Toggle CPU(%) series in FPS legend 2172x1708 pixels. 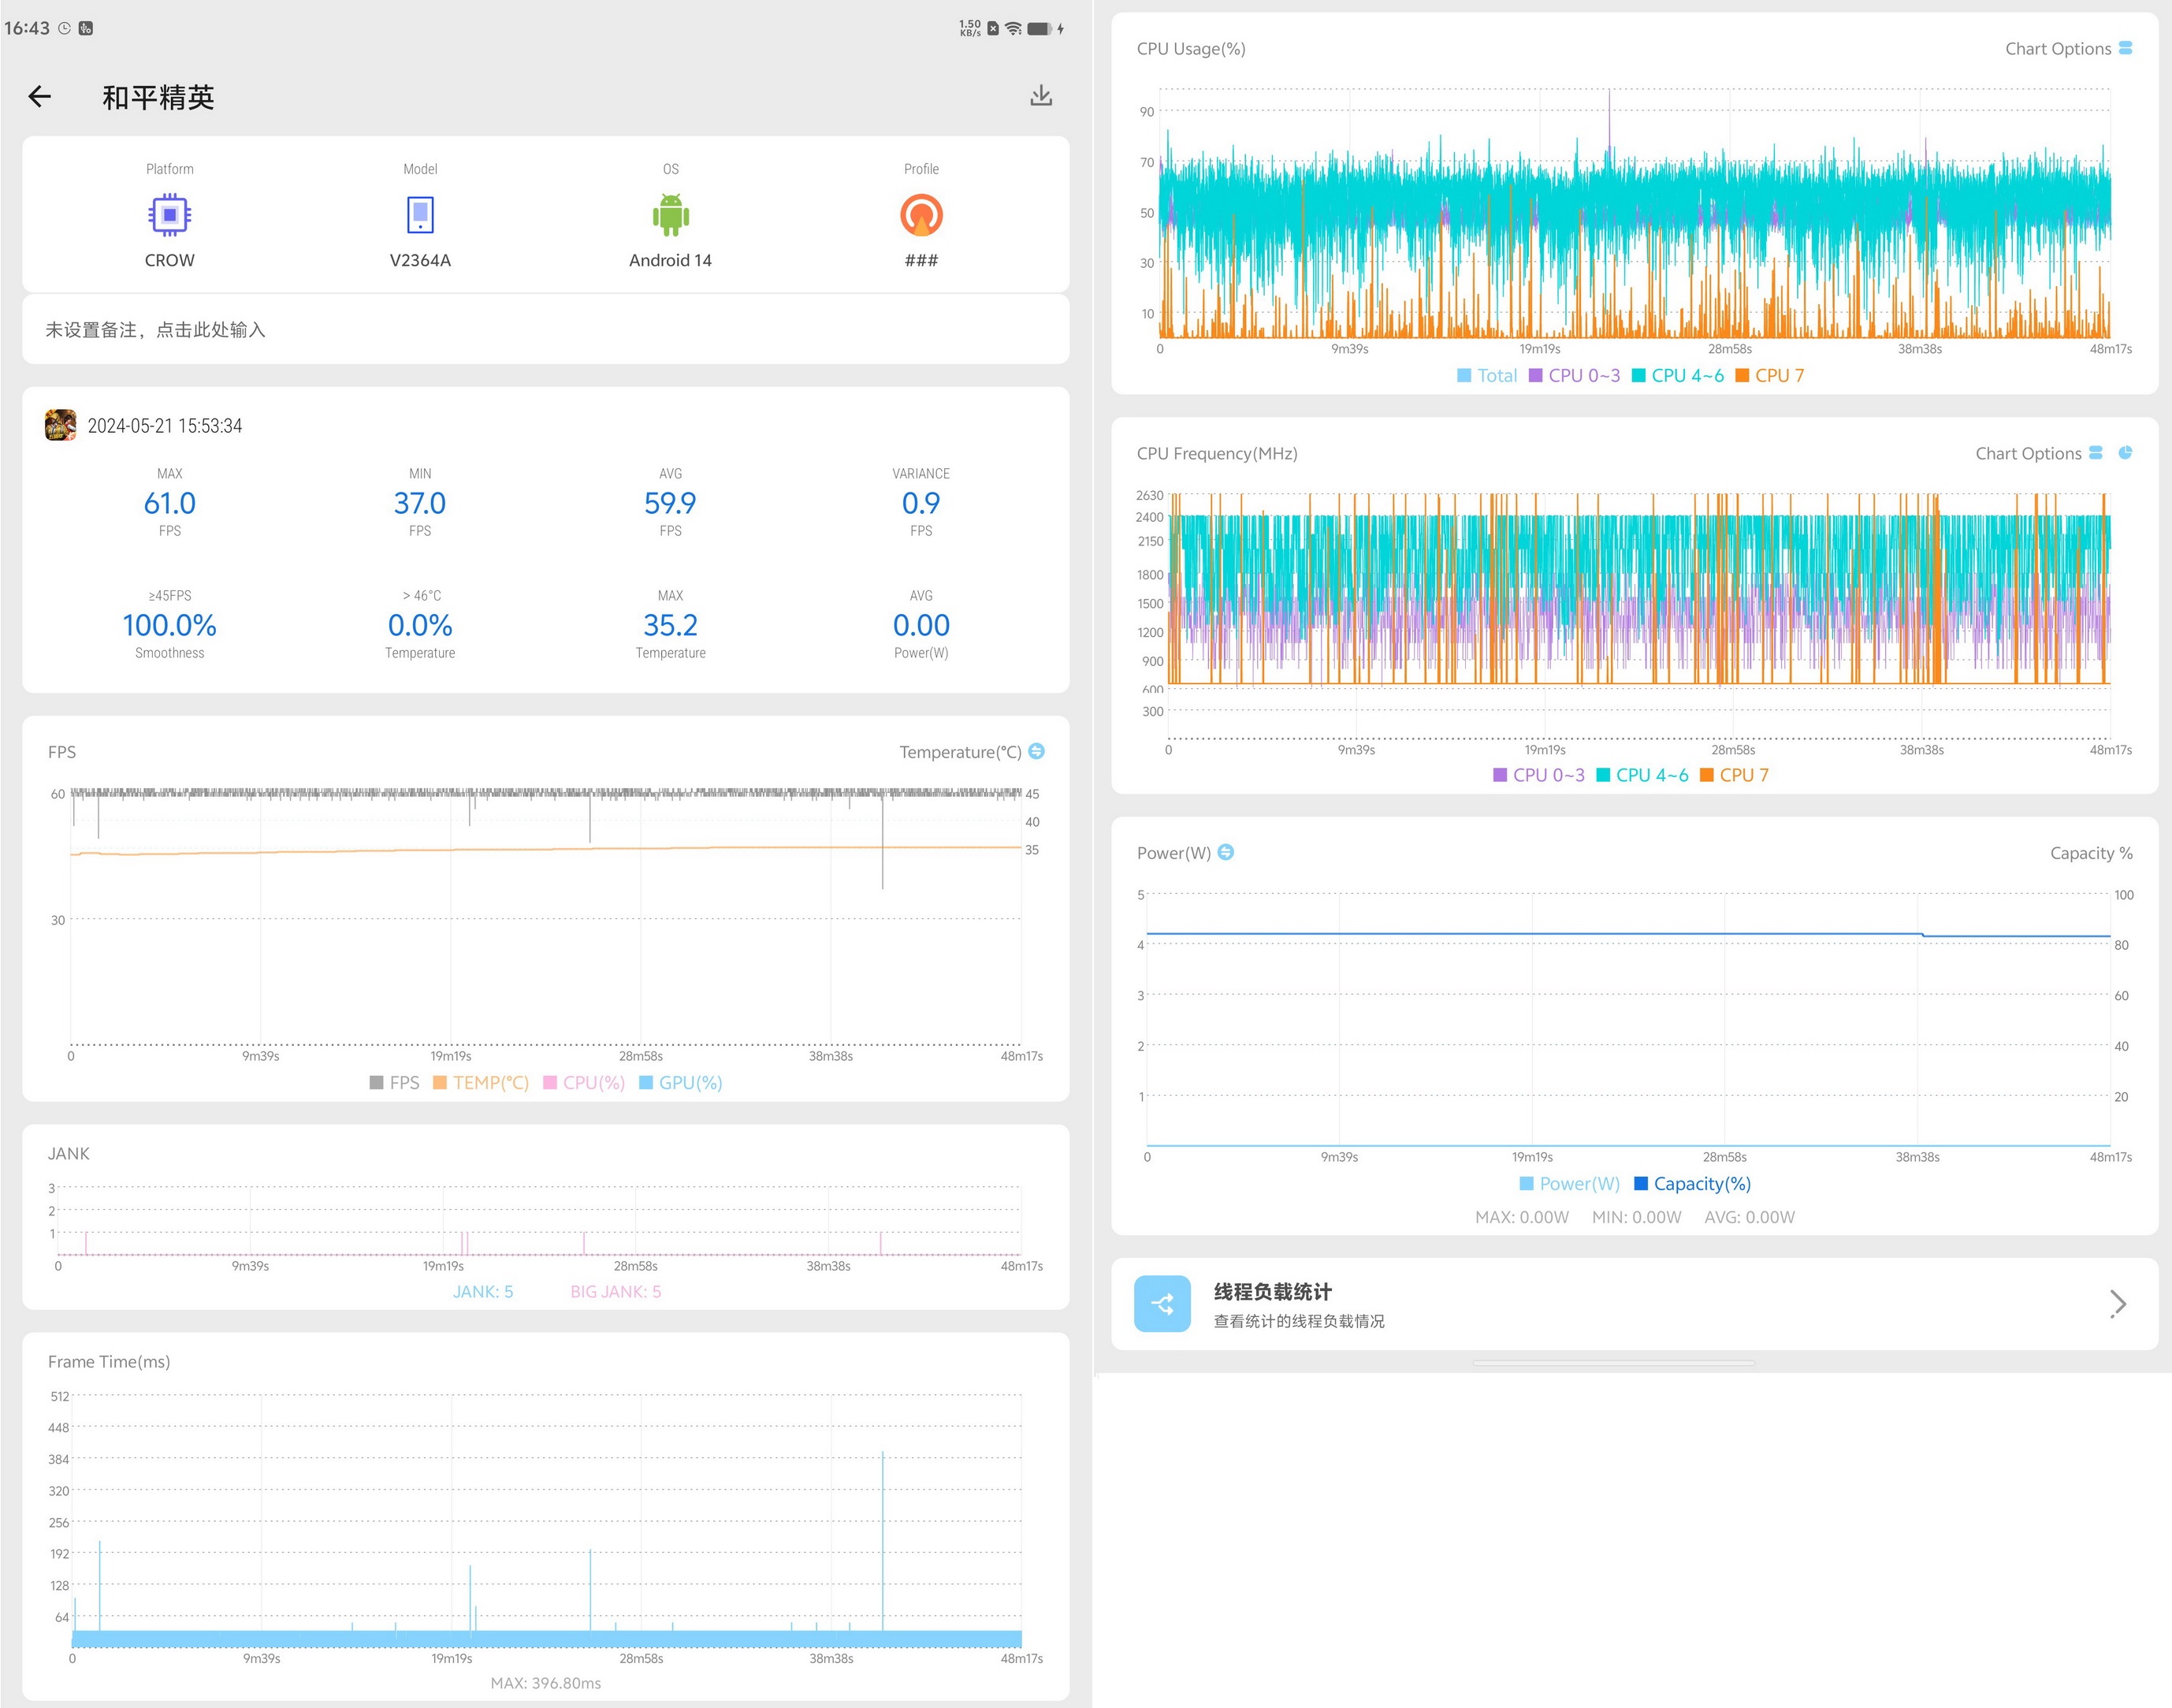point(584,1082)
